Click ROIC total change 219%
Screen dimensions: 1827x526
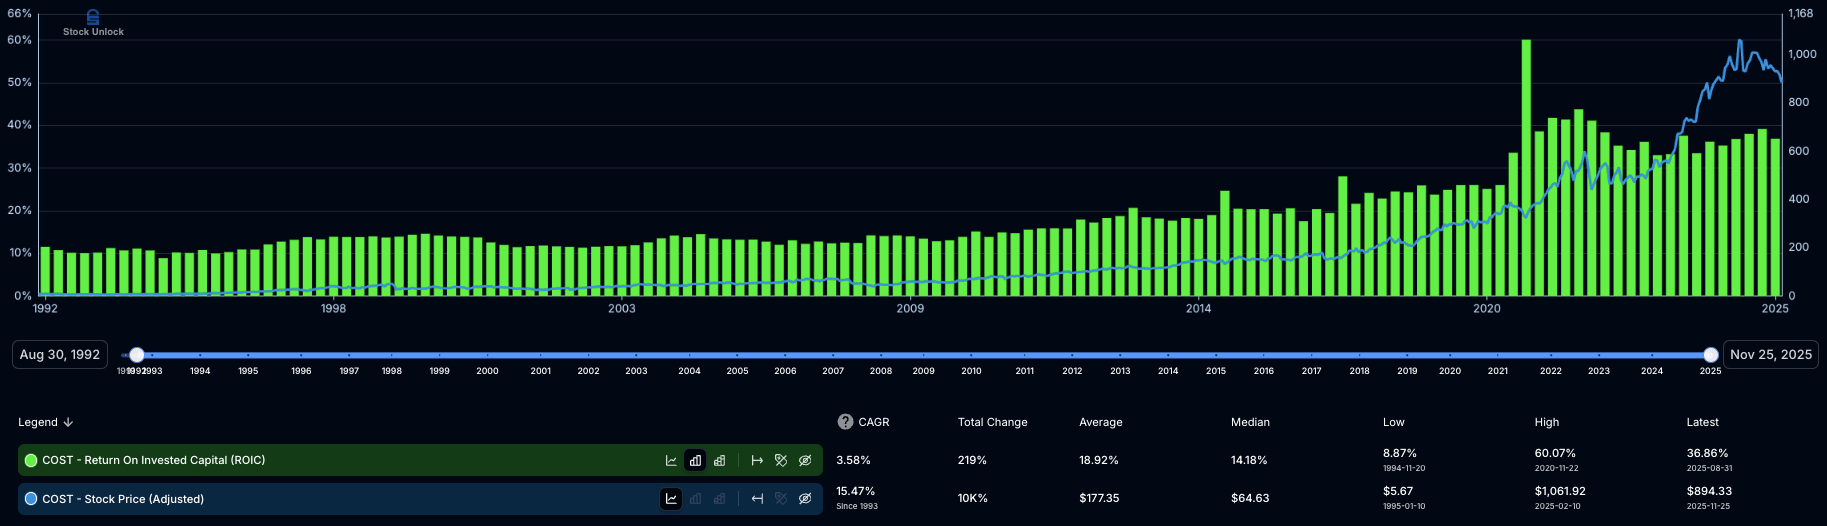point(972,460)
